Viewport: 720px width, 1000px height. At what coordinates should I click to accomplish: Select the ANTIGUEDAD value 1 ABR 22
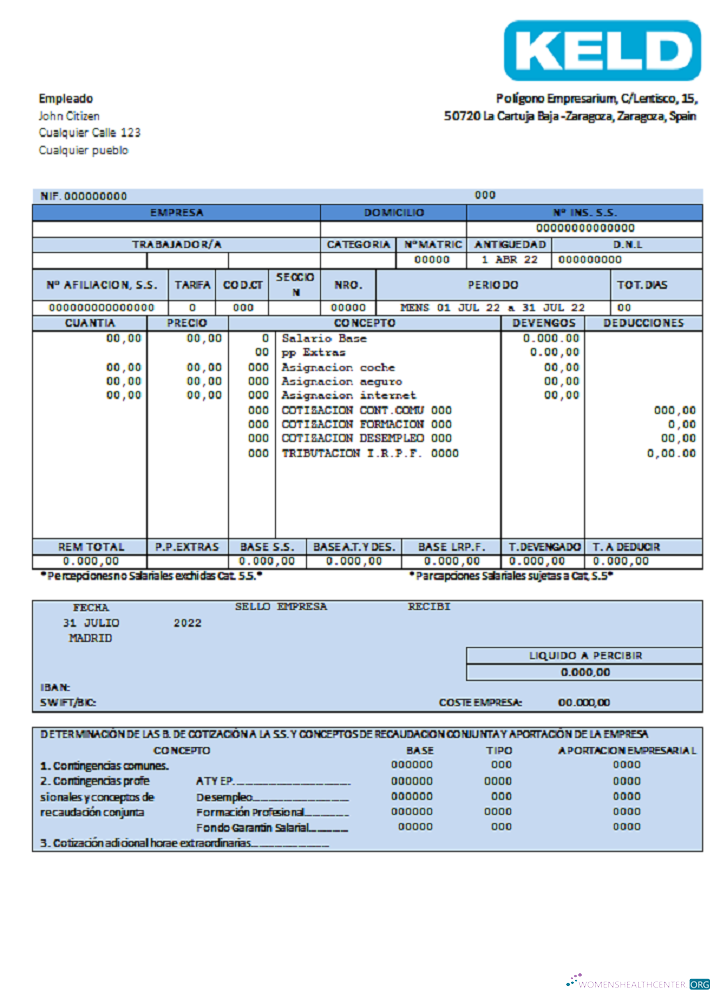tap(509, 259)
